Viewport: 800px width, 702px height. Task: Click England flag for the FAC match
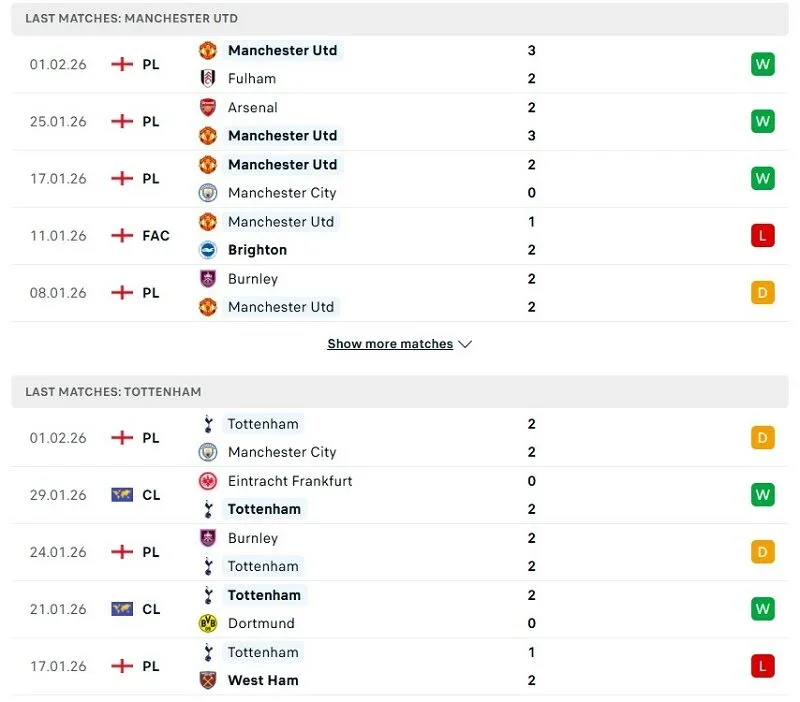(122, 236)
